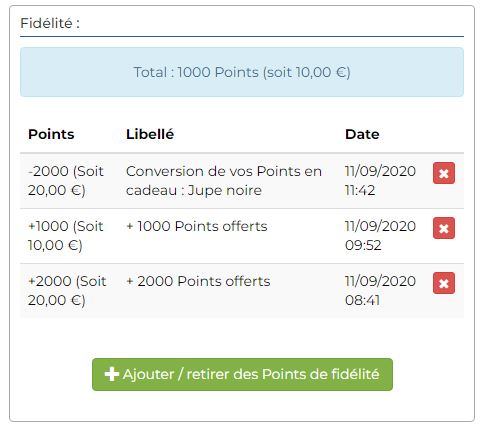Image resolution: width=489 pixels, height=431 pixels.
Task: Select the Total 1000 Points banner
Action: click(x=242, y=72)
